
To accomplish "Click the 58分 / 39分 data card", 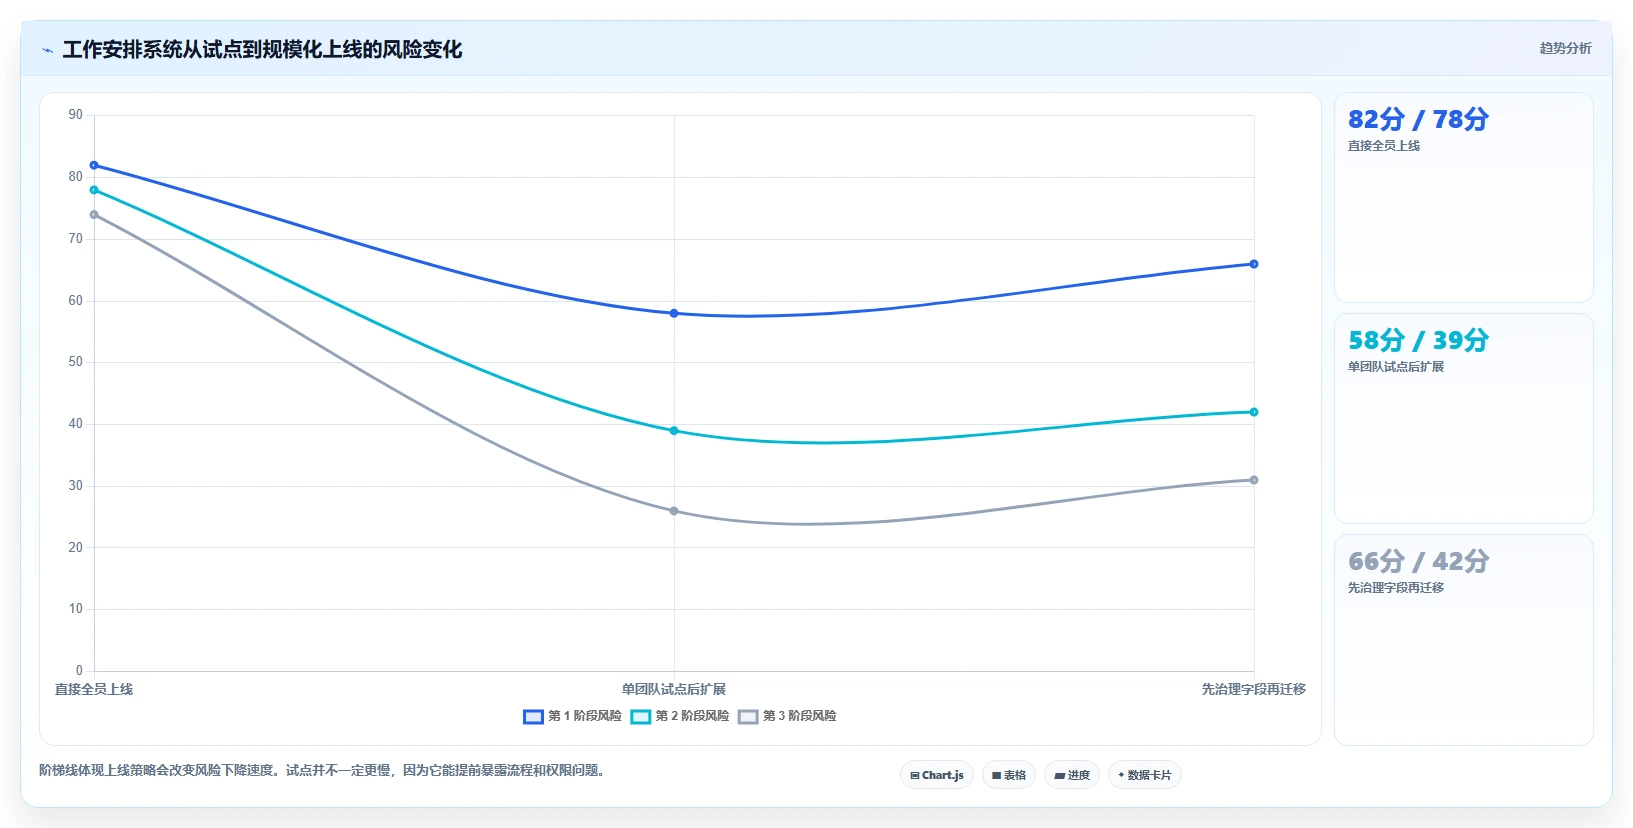I will [1464, 418].
